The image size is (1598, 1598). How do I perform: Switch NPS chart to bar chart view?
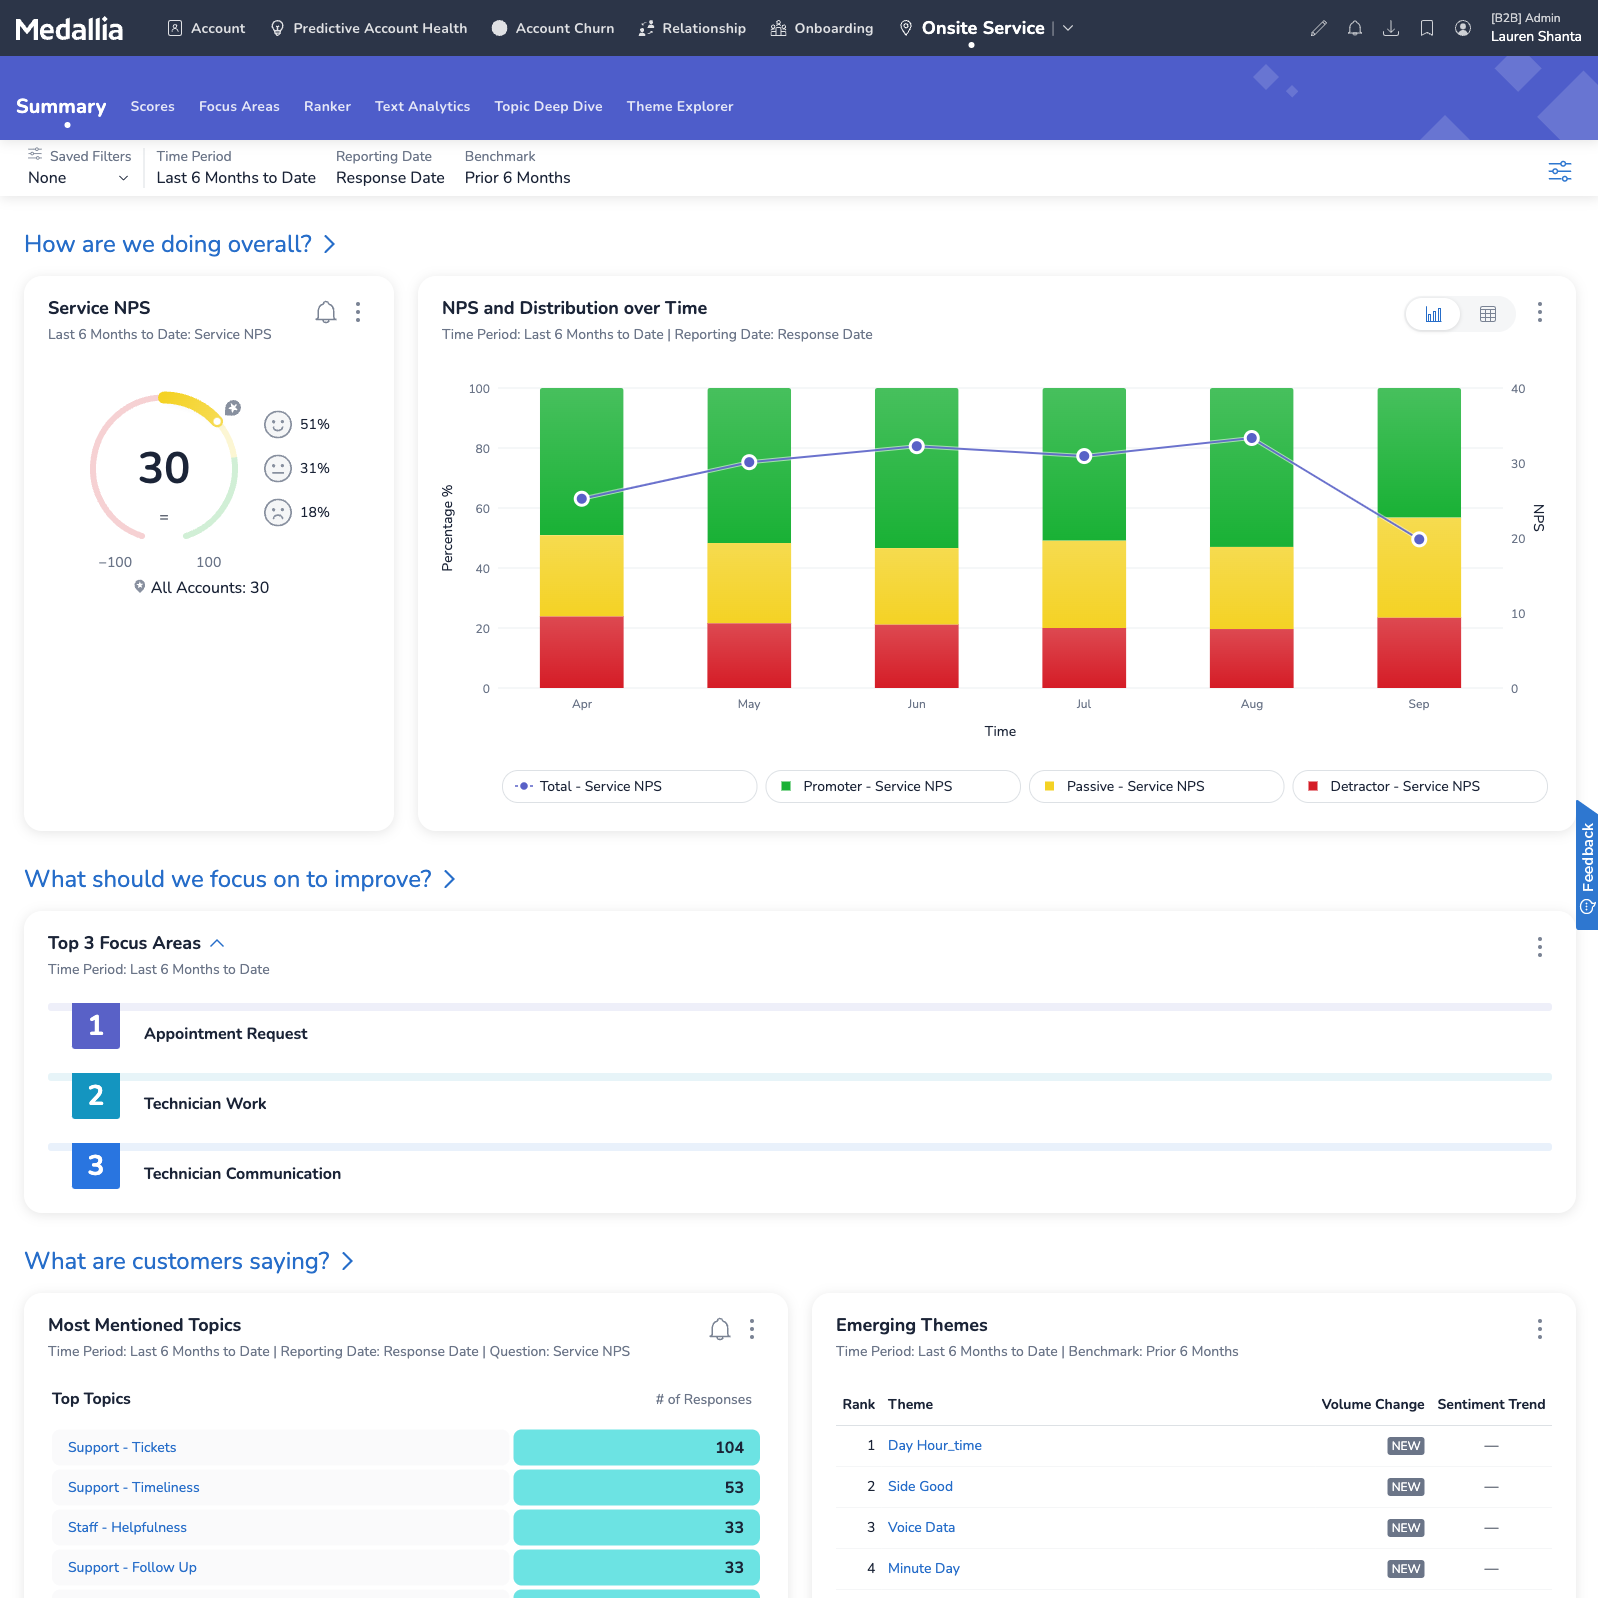tap(1433, 314)
